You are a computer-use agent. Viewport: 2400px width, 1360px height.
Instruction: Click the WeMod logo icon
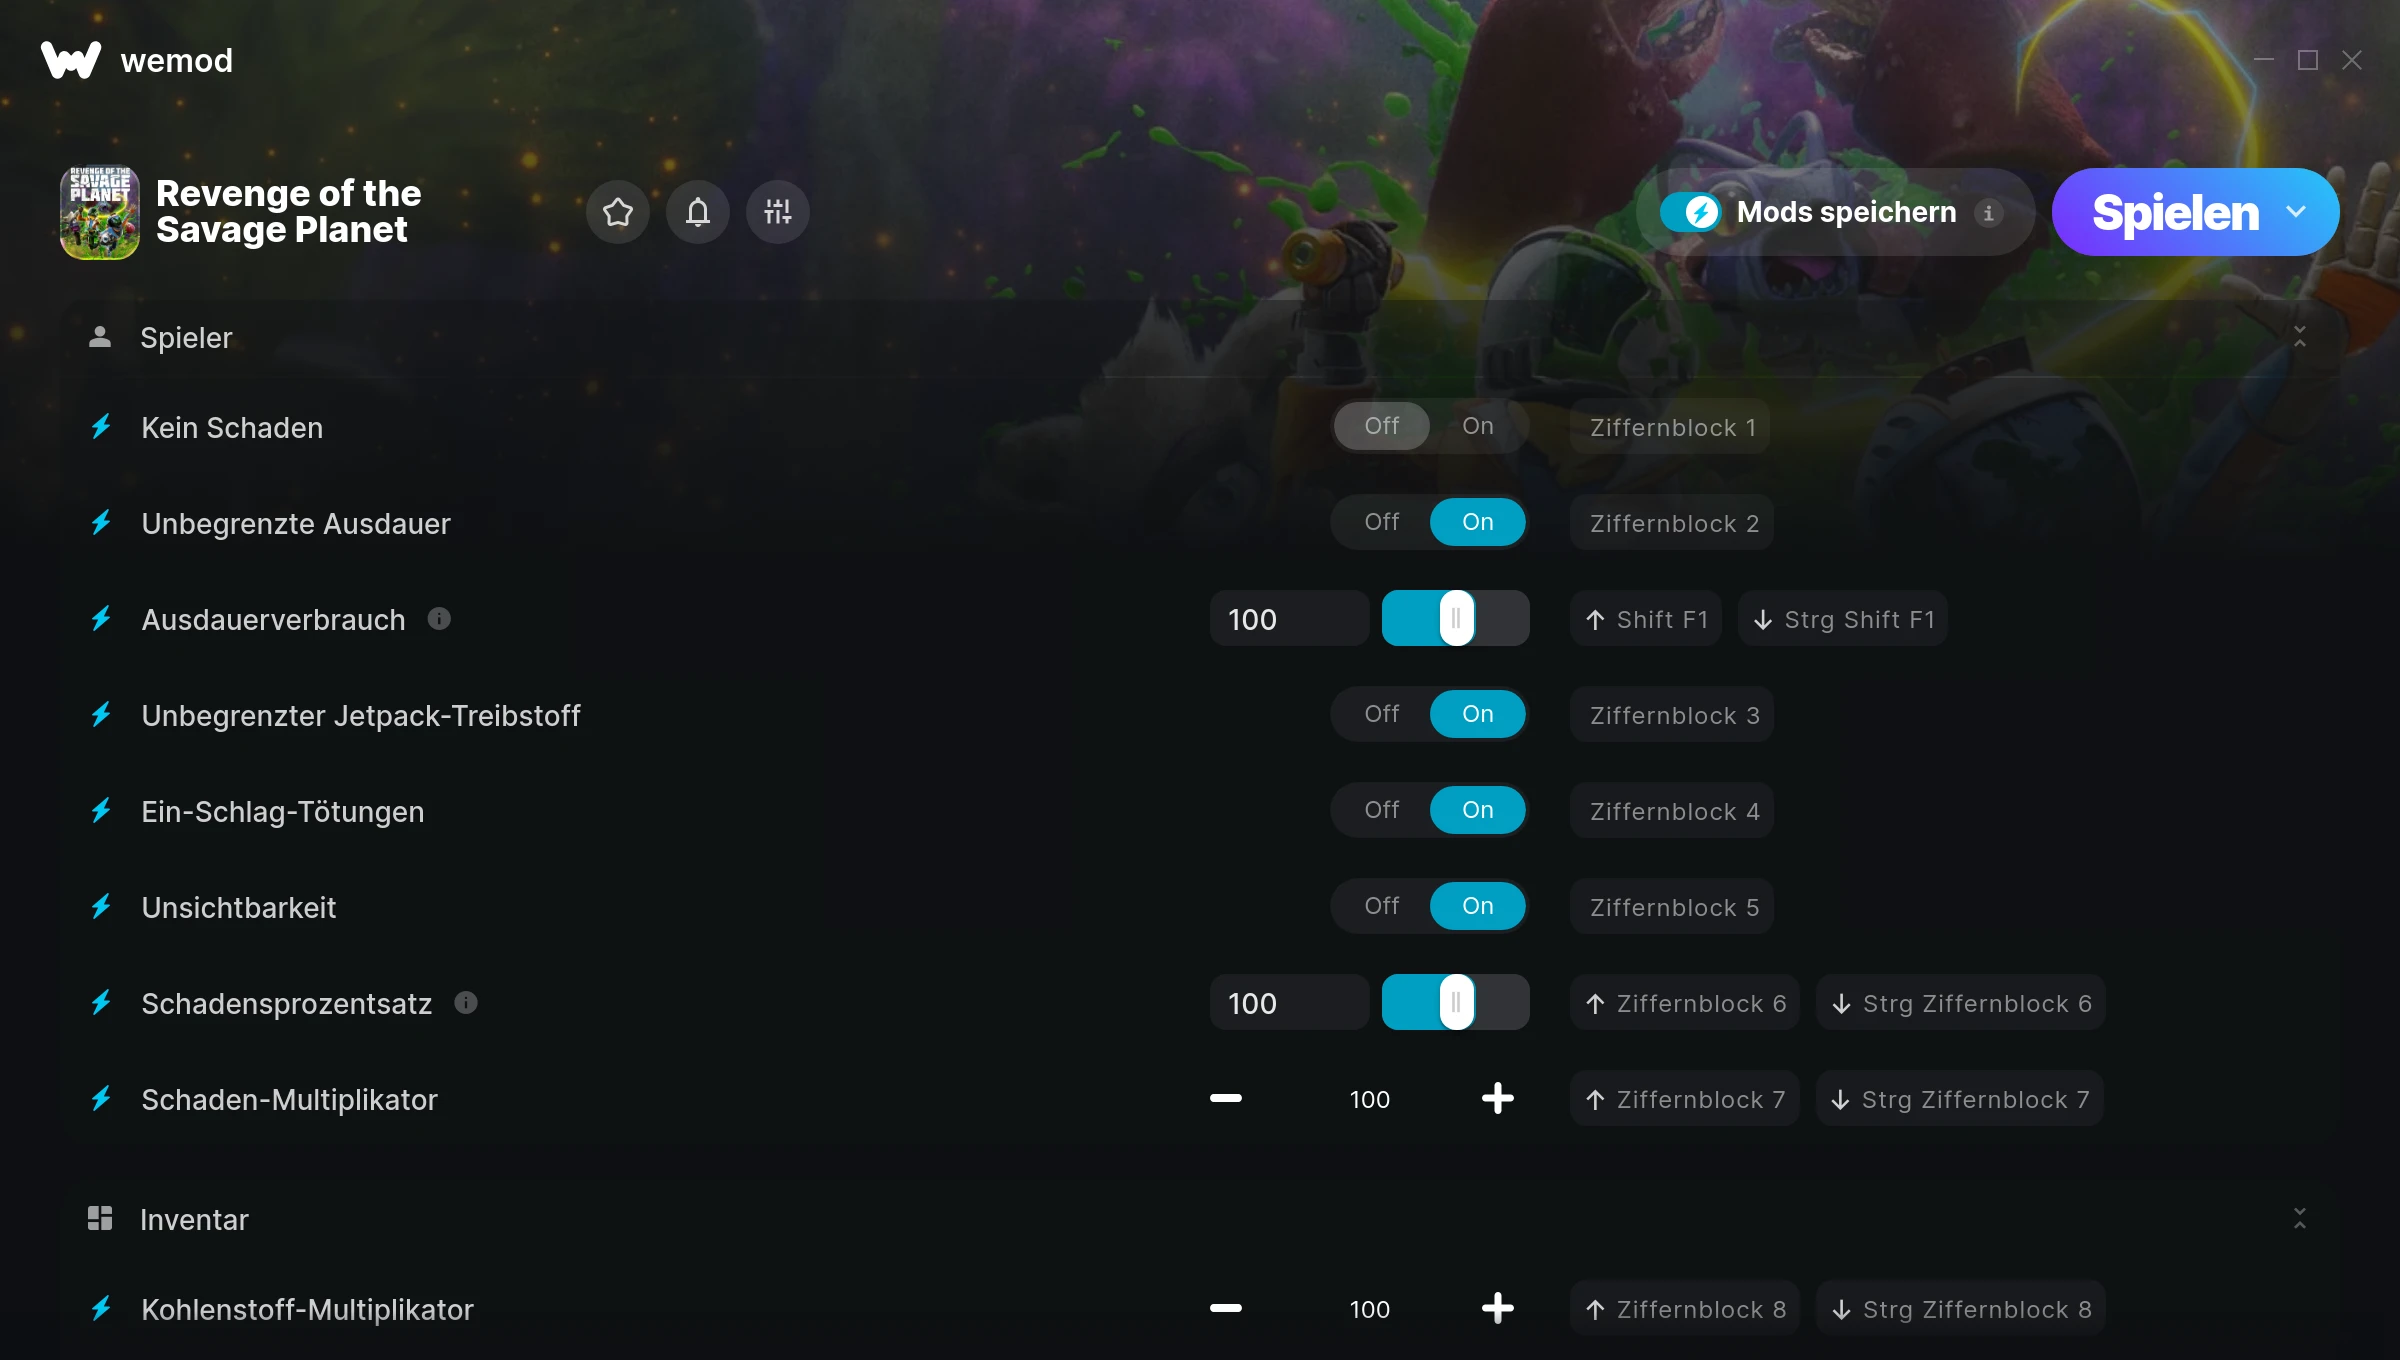[x=70, y=60]
